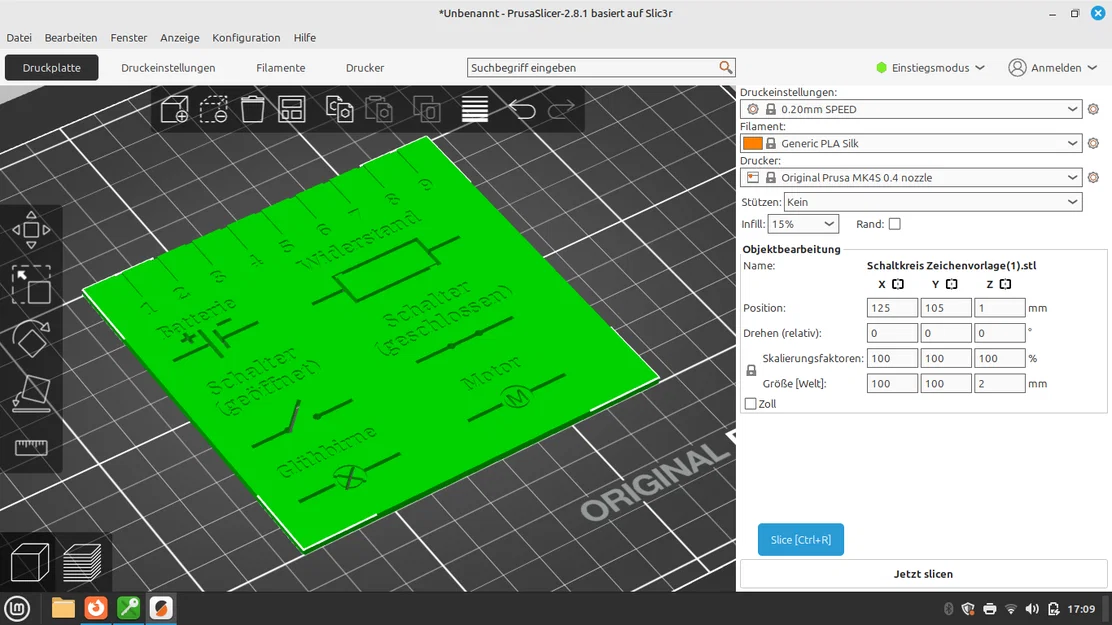Click the Delete selected object icon
Viewport: 1112px width, 625px height.
[213, 109]
